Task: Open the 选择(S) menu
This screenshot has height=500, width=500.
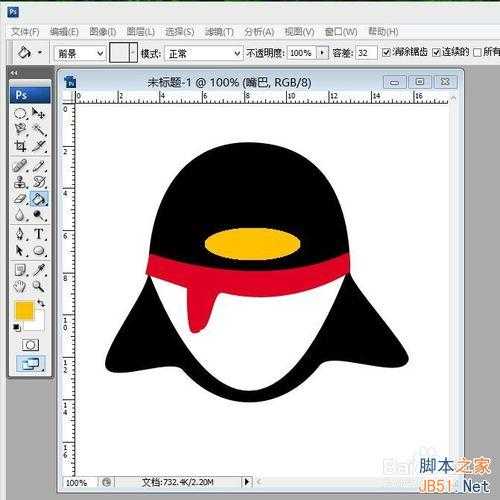Action: [180, 32]
